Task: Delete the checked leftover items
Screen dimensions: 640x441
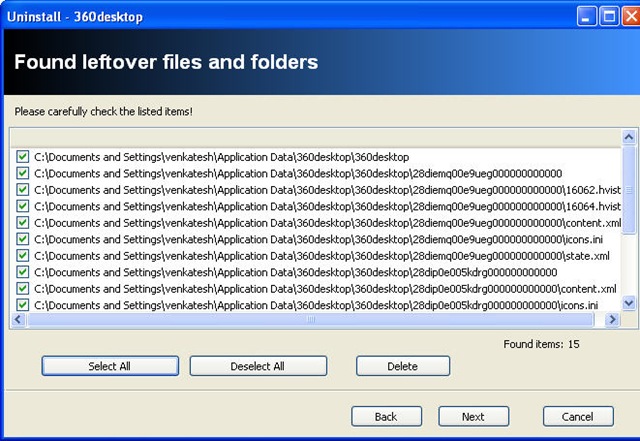Action: pos(403,366)
